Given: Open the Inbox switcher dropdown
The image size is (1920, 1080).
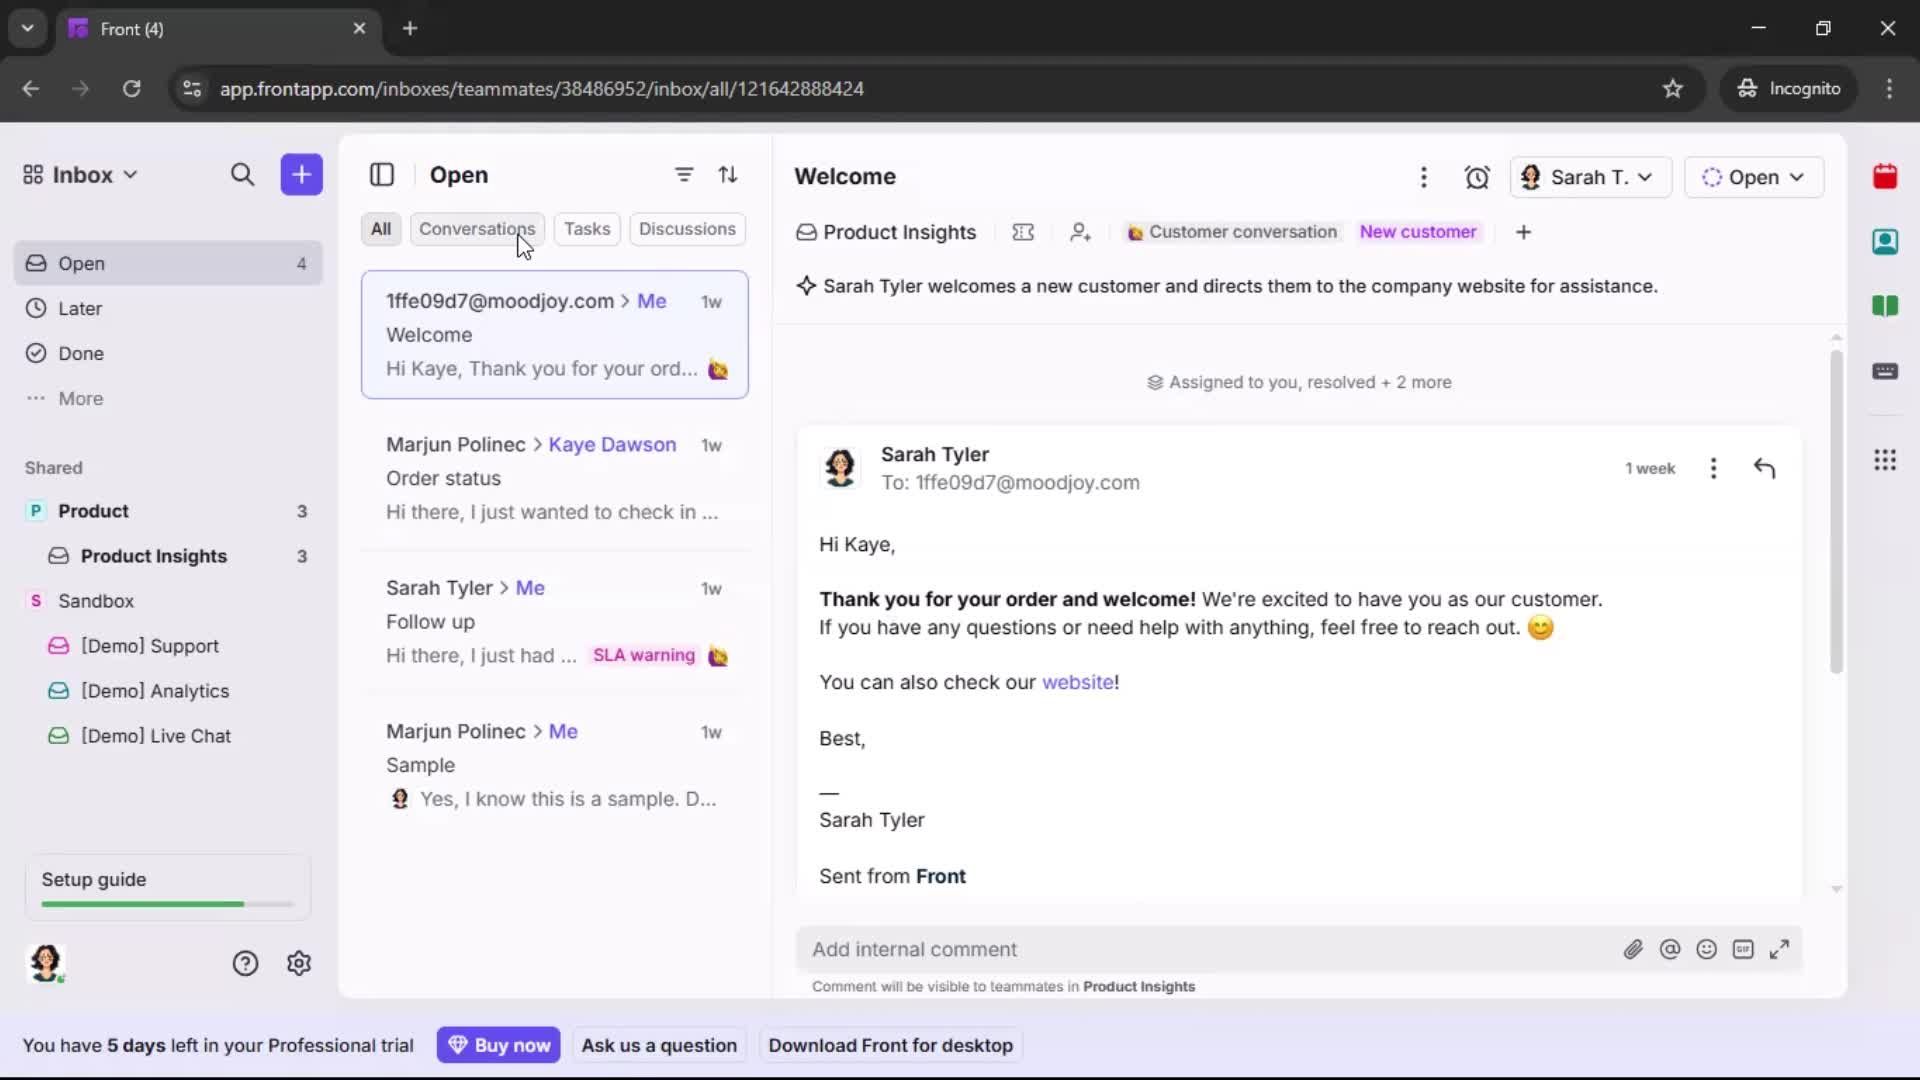Looking at the screenshot, I should 80,174.
